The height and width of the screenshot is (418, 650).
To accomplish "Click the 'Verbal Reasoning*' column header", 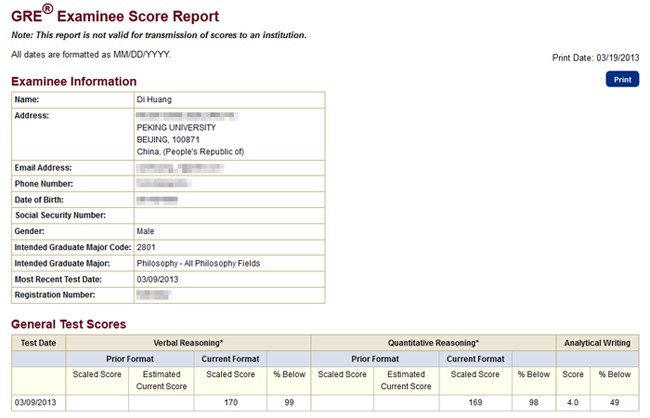I will click(x=188, y=343).
